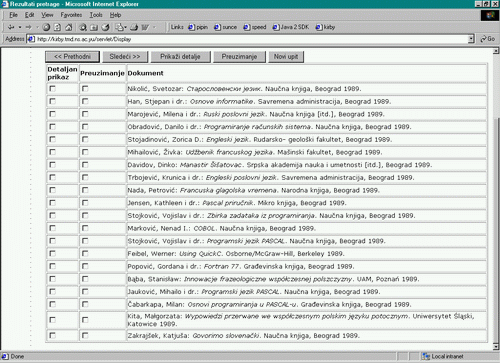500x363 pixels.
Task: Expand the Address bar URL dropdown
Action: pos(471,39)
